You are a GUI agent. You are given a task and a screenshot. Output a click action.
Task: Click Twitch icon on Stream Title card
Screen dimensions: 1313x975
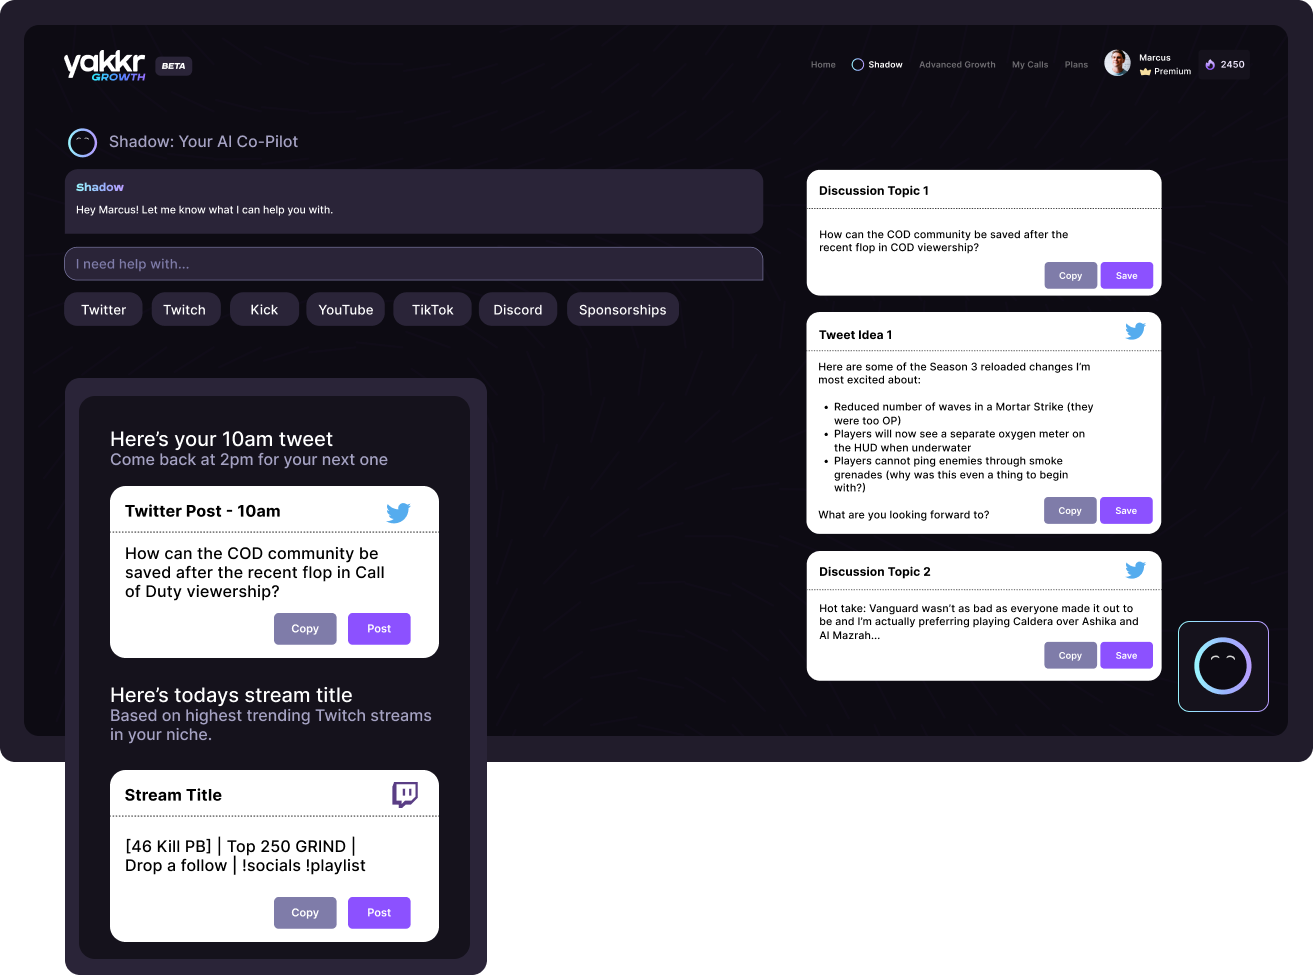point(405,795)
